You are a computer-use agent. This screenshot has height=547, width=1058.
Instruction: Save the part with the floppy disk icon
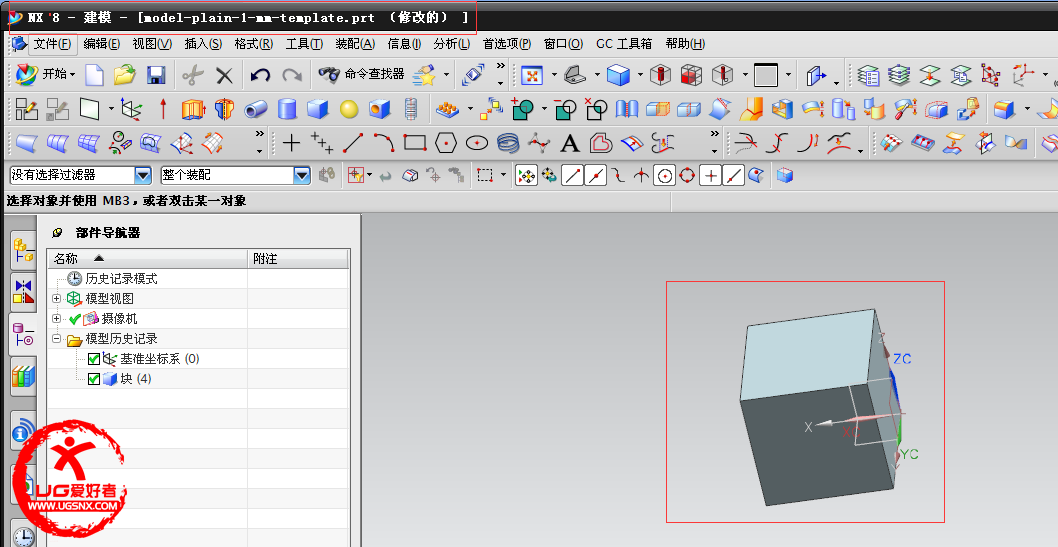[x=157, y=75]
